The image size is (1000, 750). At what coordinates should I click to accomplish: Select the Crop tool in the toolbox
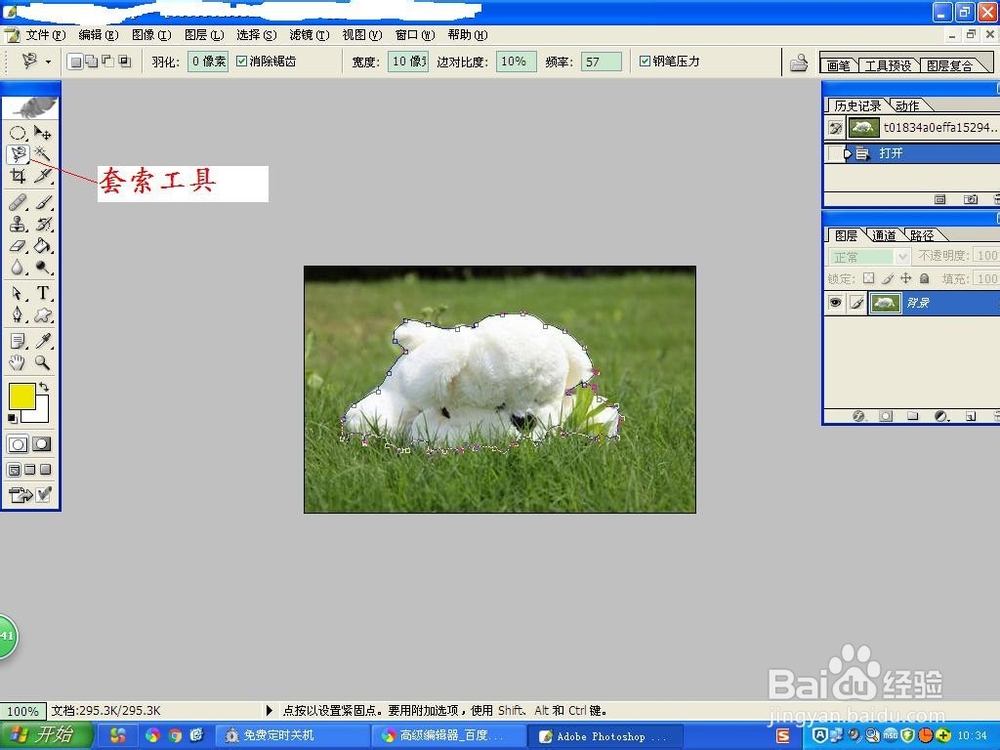17,176
